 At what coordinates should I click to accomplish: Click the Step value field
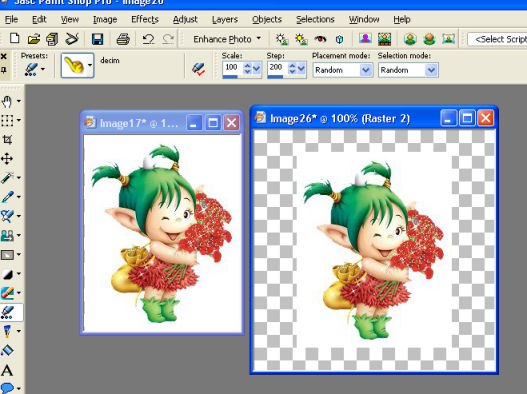(277, 67)
